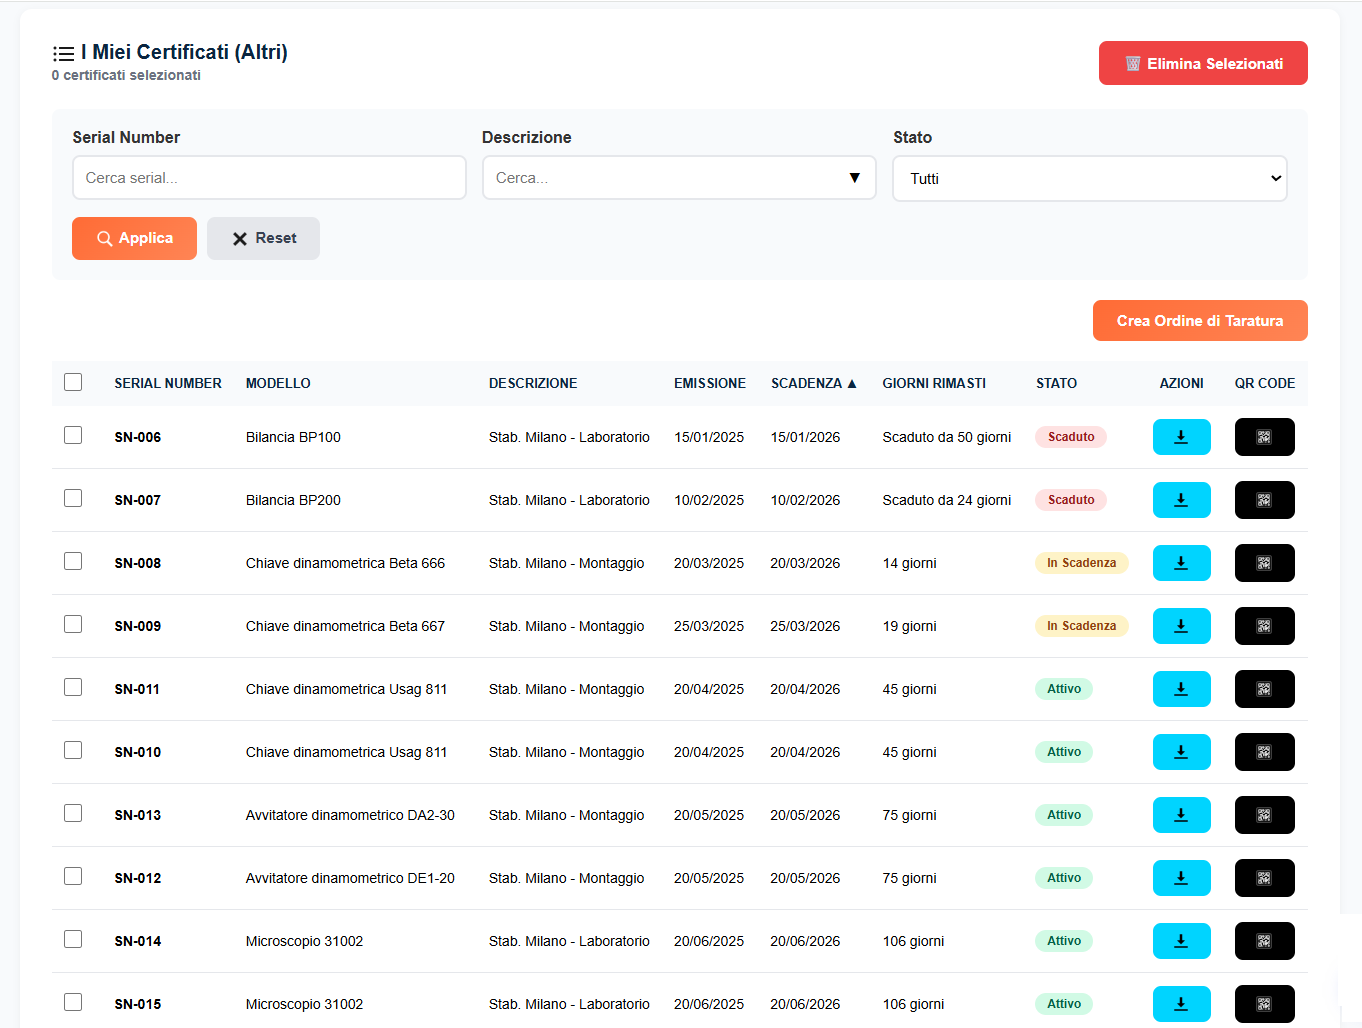1362x1028 pixels.
Task: Open QR code for SN-009
Action: point(1264,626)
